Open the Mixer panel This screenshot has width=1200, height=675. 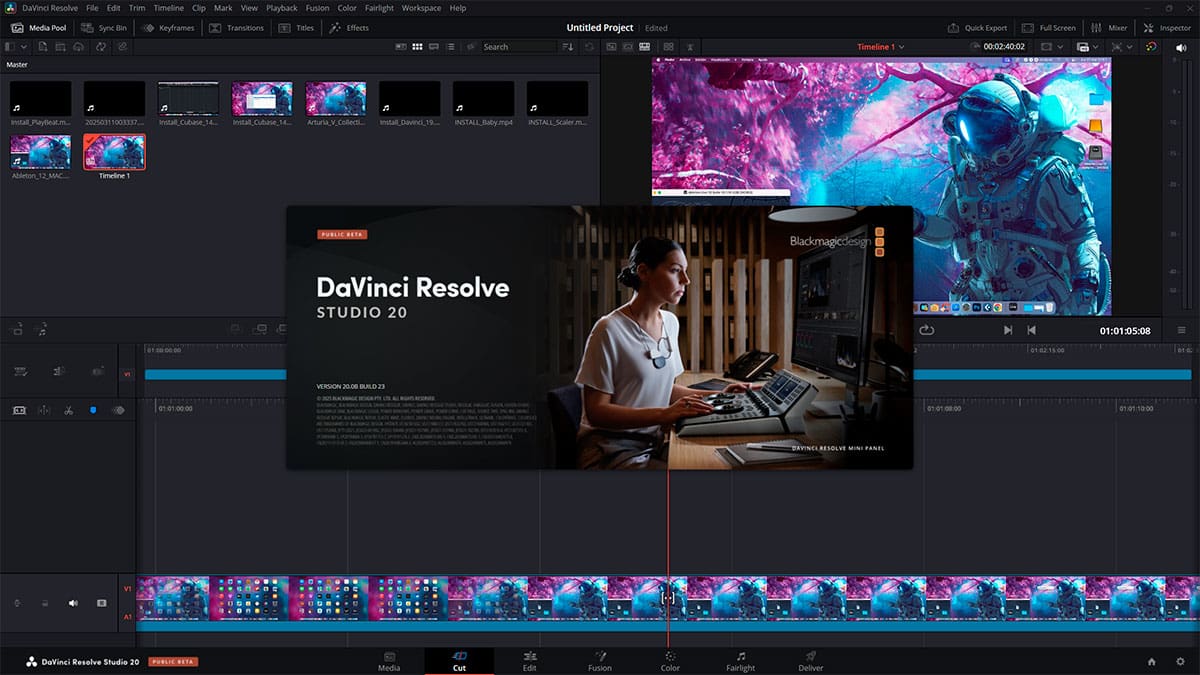tap(1109, 28)
